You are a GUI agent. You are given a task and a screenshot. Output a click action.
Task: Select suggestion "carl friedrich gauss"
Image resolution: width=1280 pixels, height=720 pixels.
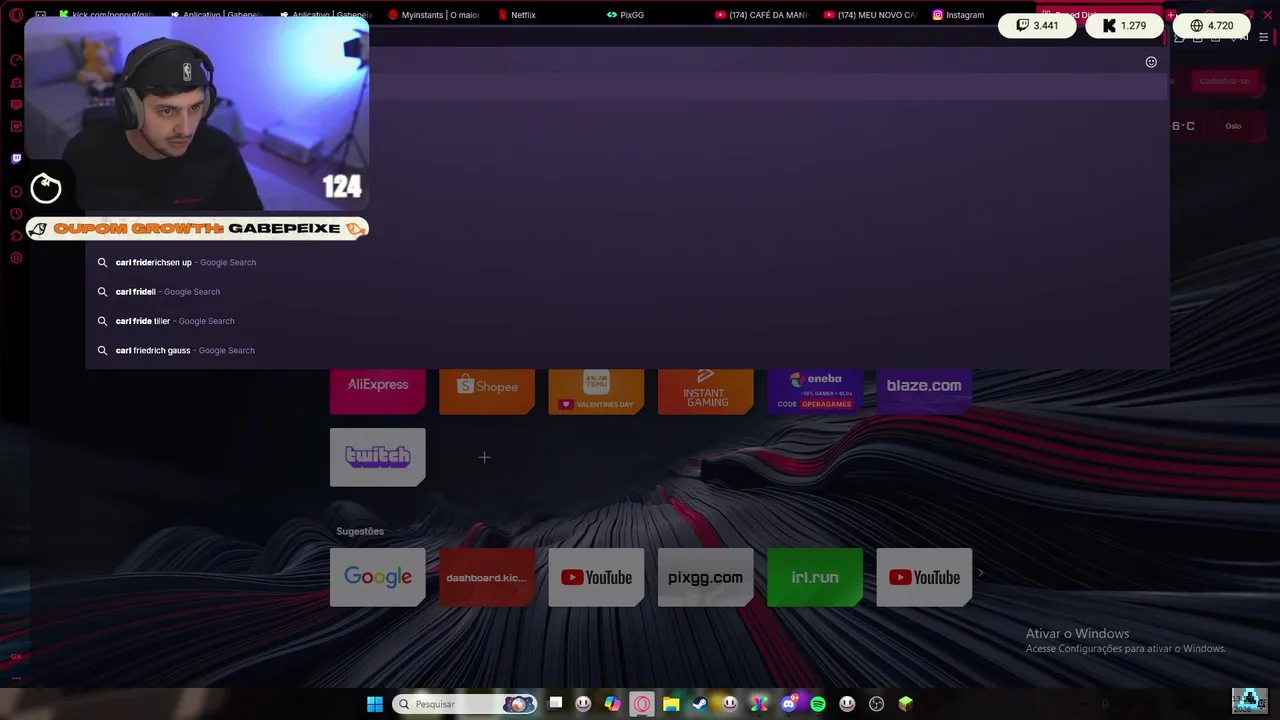(x=627, y=350)
